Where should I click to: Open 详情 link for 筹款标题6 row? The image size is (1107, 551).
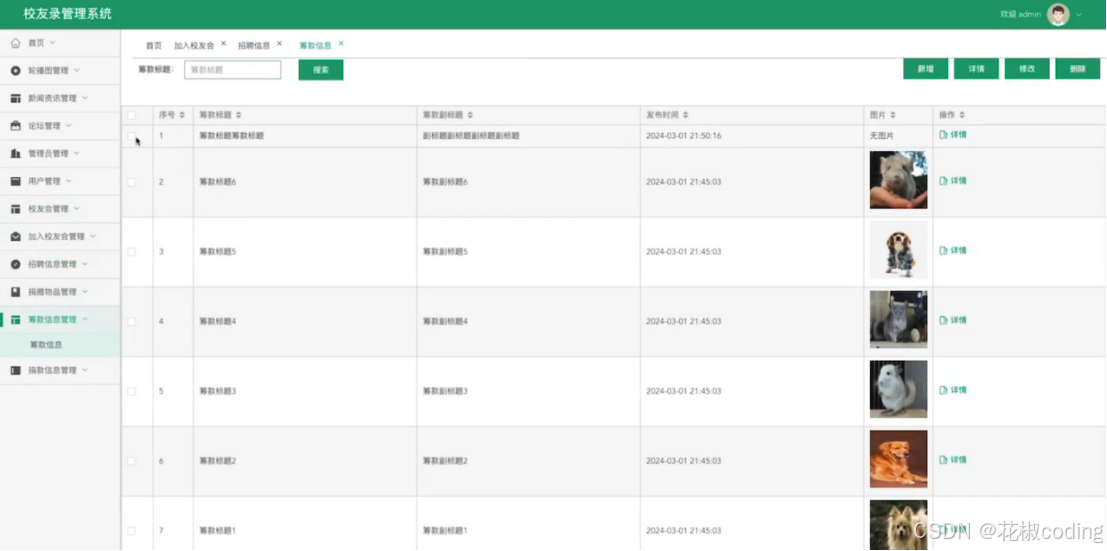(953, 181)
